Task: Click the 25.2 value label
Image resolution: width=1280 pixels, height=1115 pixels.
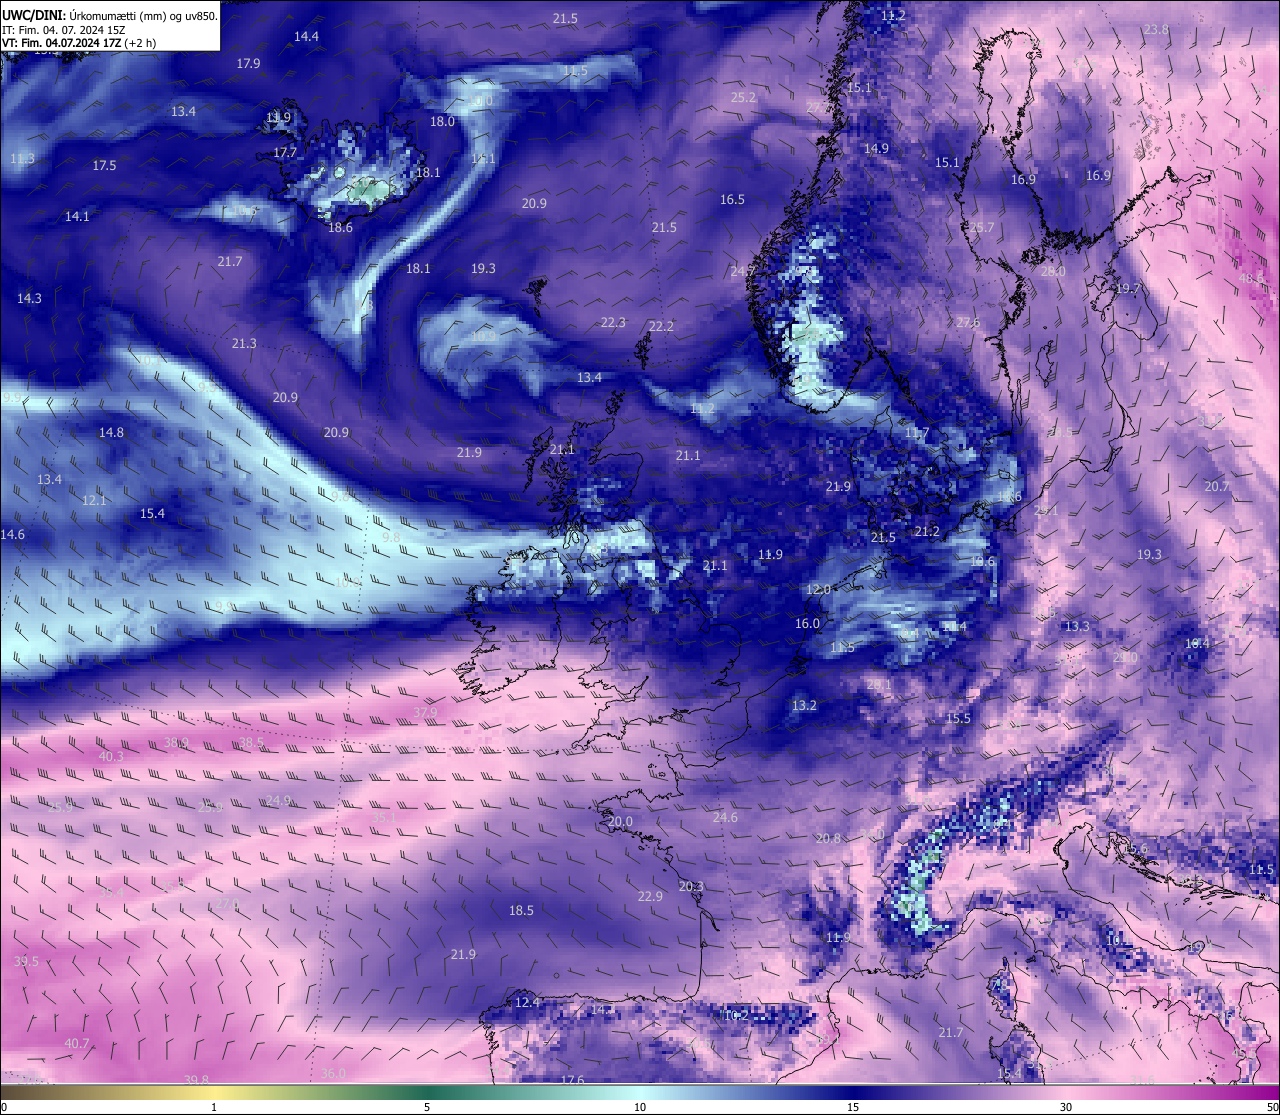Action: point(743,98)
